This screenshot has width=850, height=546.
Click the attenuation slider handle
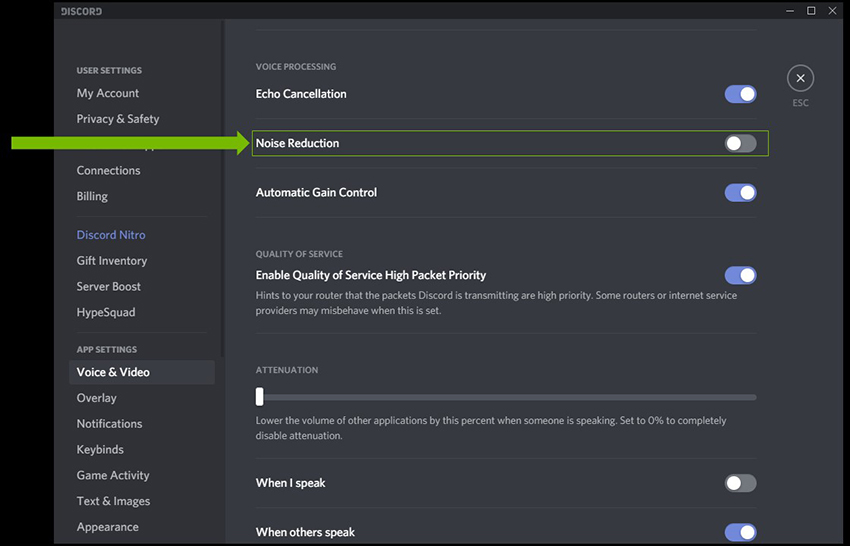click(260, 396)
